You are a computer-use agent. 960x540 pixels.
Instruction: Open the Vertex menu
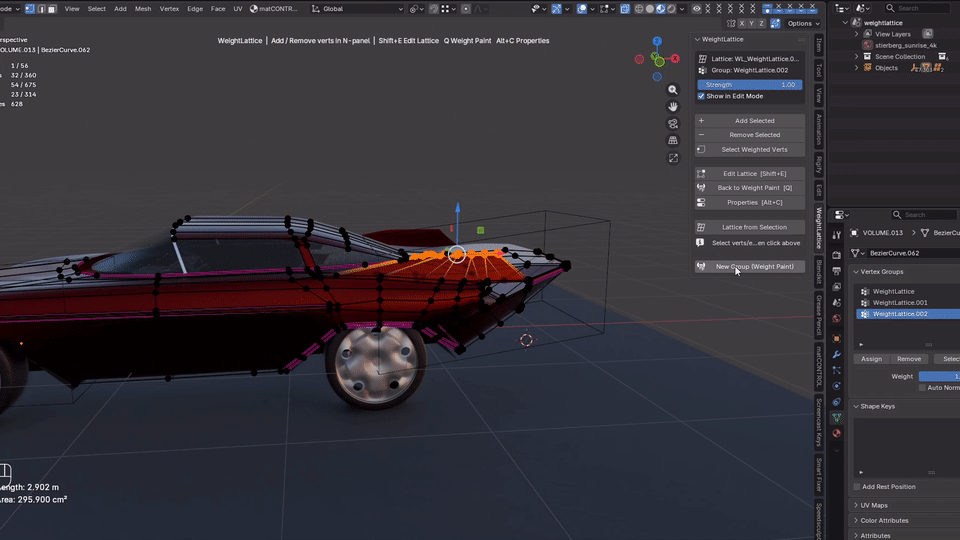[x=170, y=9]
